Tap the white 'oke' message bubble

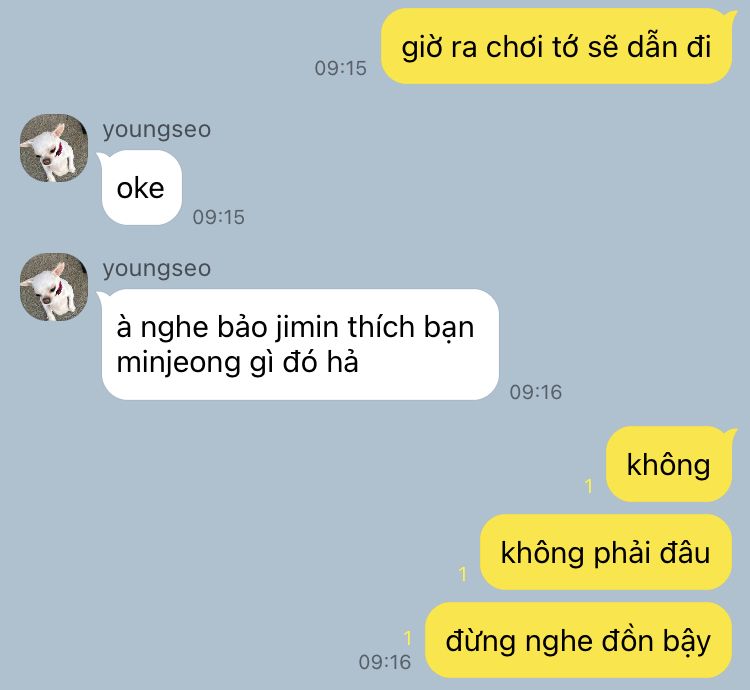141,187
